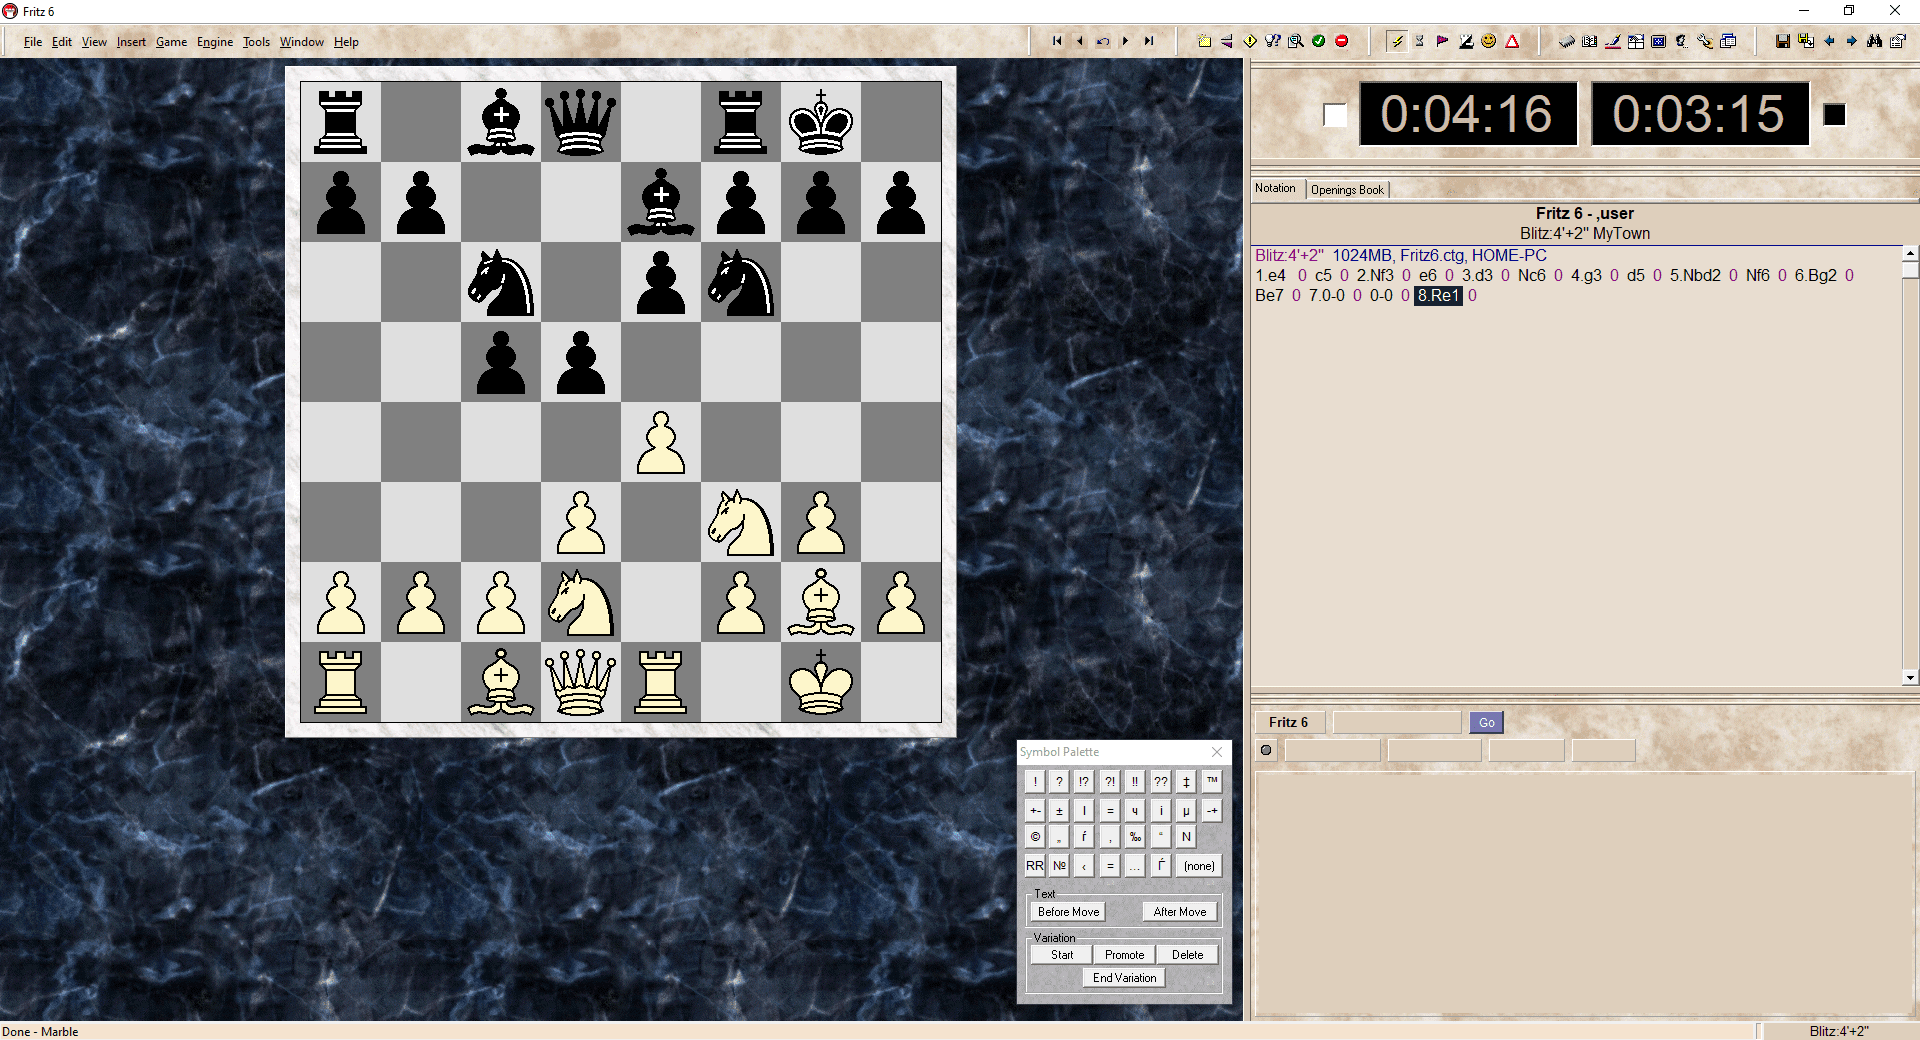This screenshot has width=1920, height=1040.
Task: Click the smiley face toolbar icon
Action: (1489, 41)
